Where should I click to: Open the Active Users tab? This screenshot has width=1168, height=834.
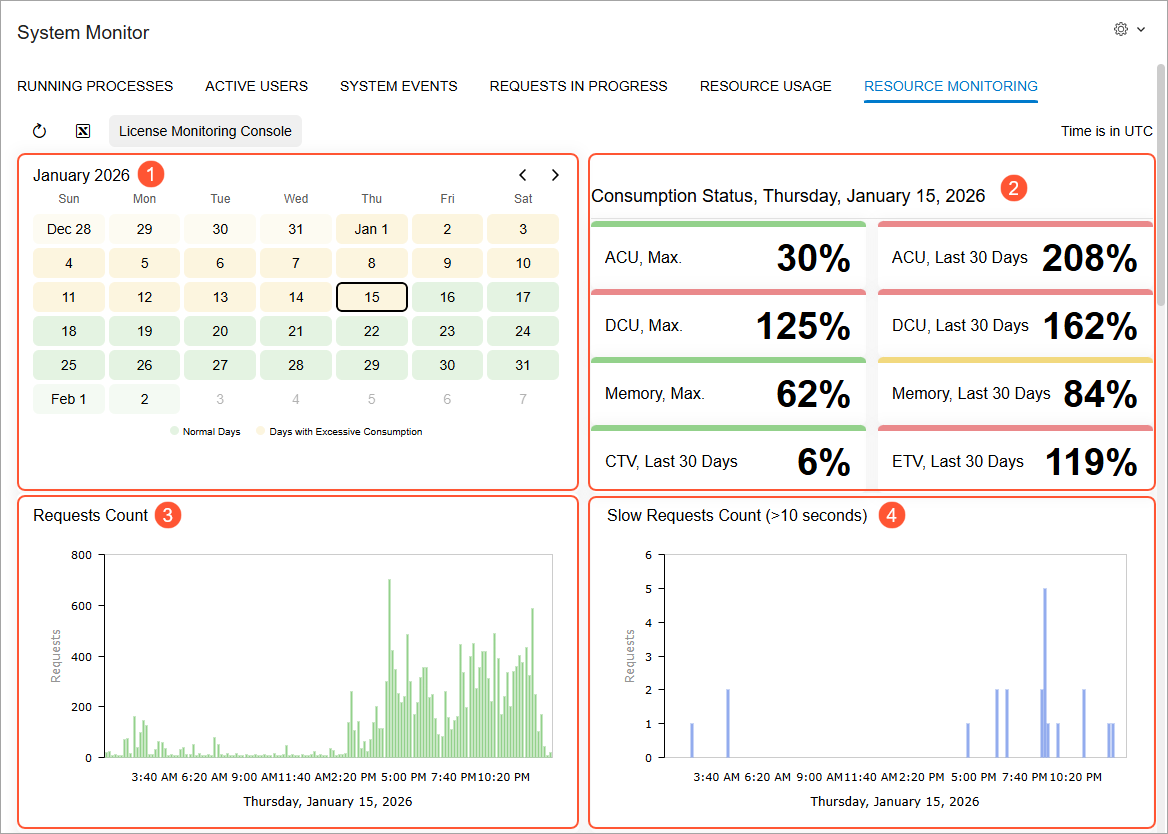pos(256,86)
